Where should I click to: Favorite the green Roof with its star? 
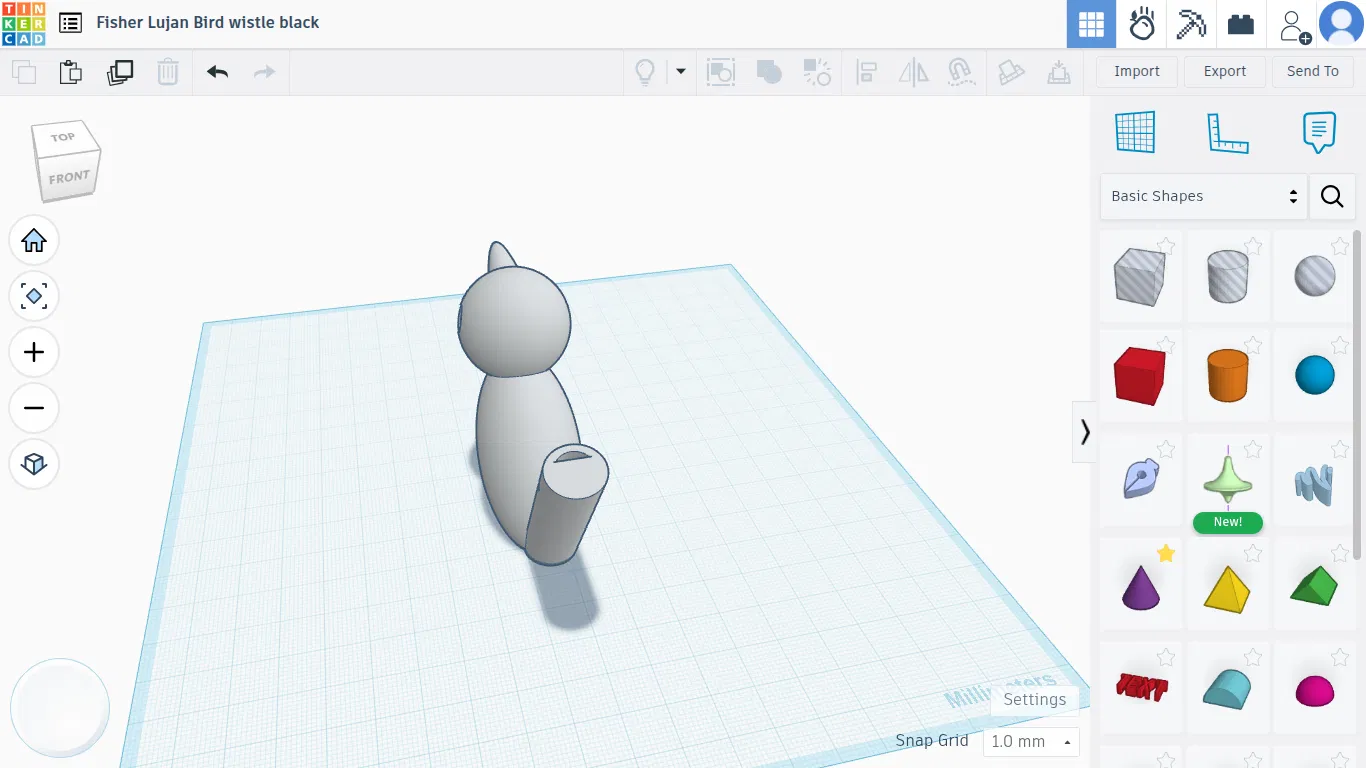[x=1340, y=553]
